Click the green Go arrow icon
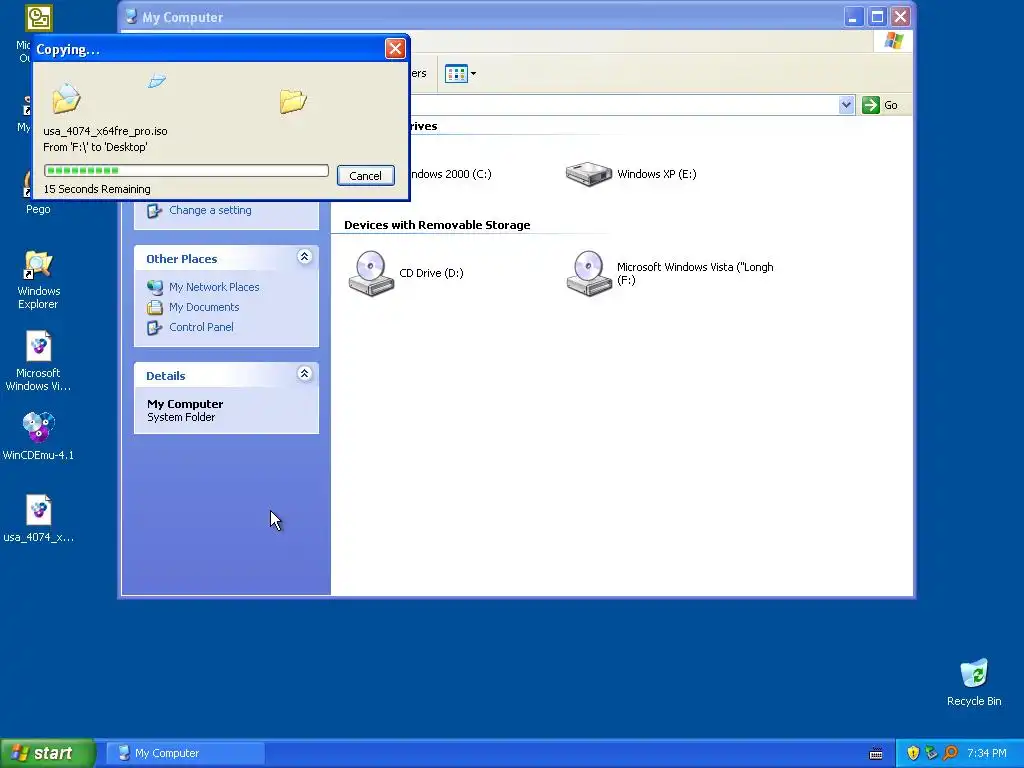This screenshot has width=1024, height=768. pos(871,105)
